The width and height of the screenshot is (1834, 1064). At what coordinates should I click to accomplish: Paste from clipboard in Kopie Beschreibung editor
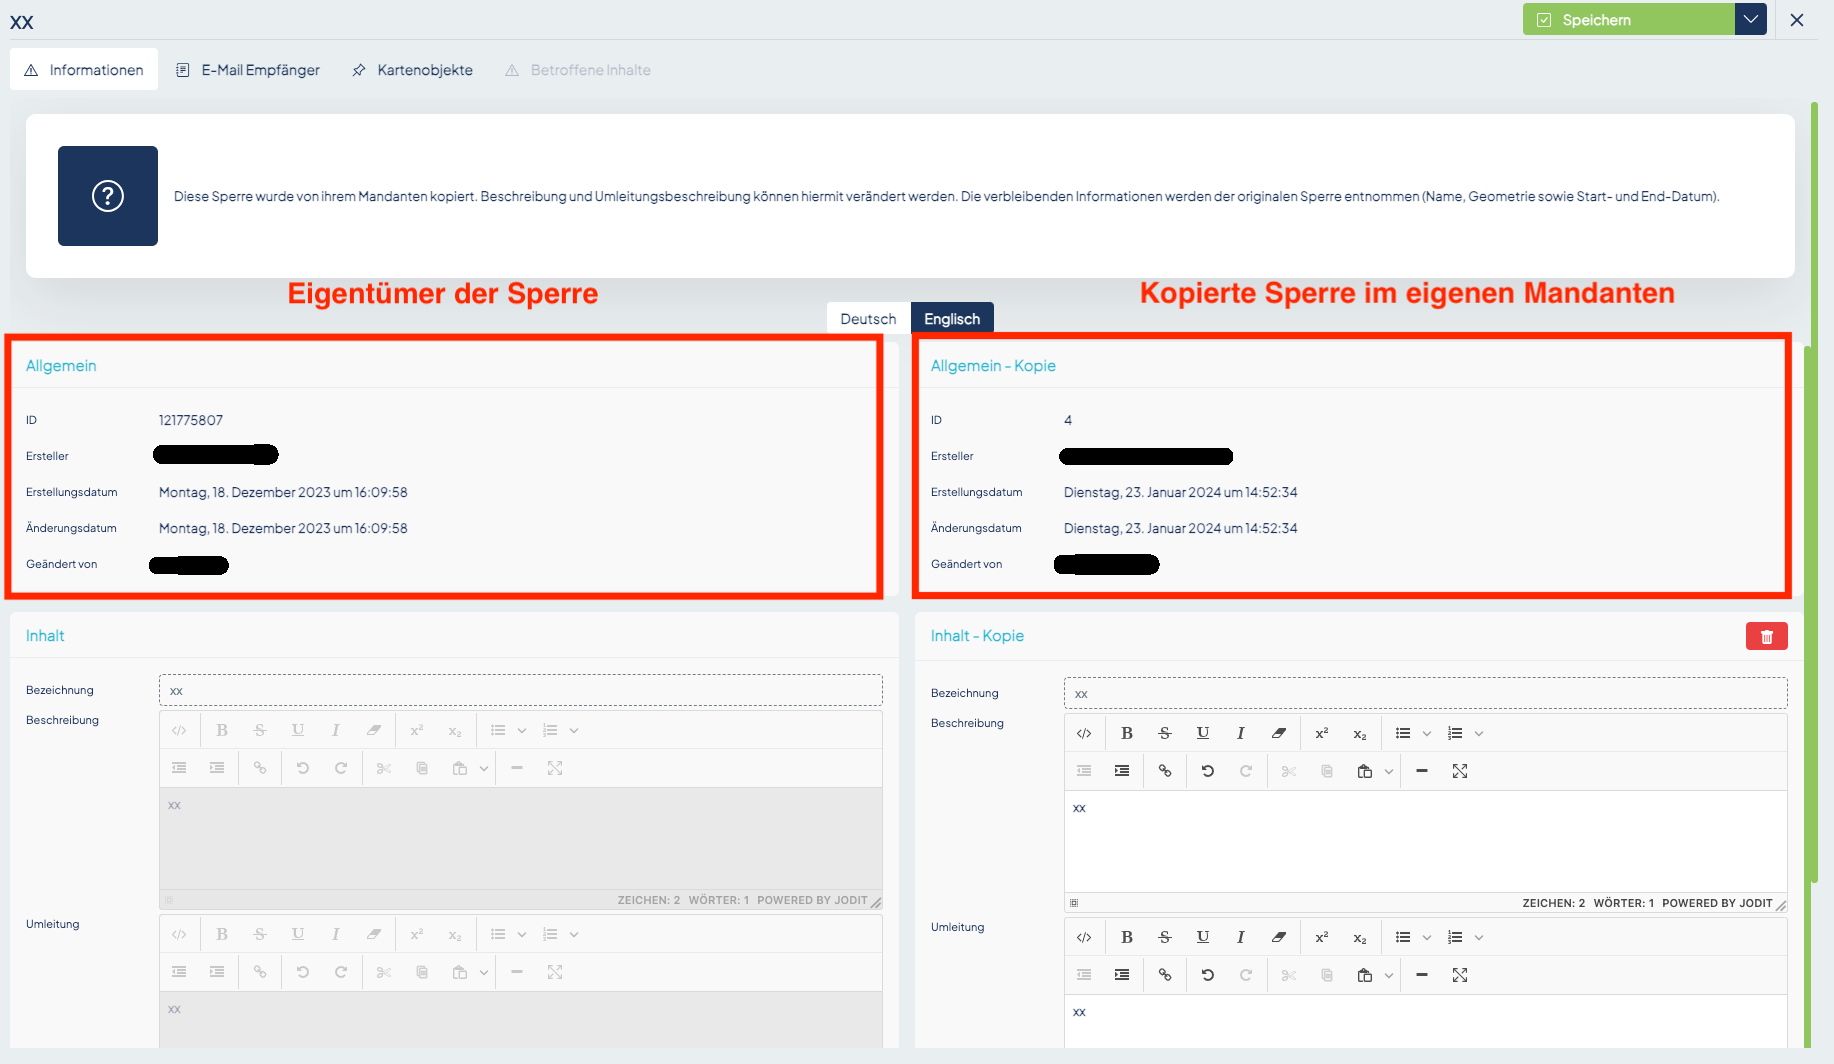(1365, 771)
